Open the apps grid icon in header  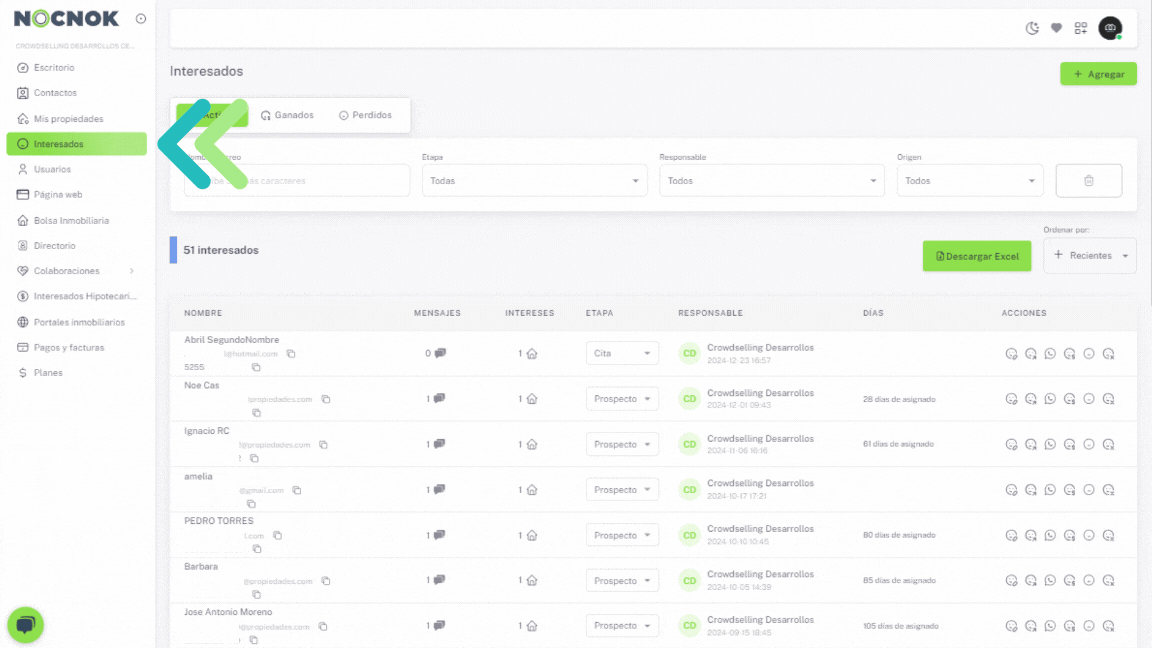(x=1081, y=28)
